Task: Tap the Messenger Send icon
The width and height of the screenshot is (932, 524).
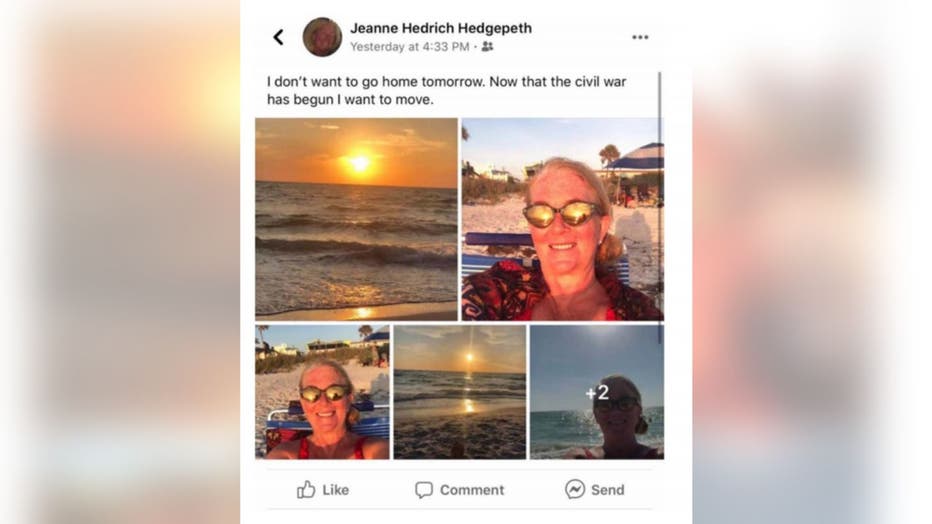Action: pos(575,489)
